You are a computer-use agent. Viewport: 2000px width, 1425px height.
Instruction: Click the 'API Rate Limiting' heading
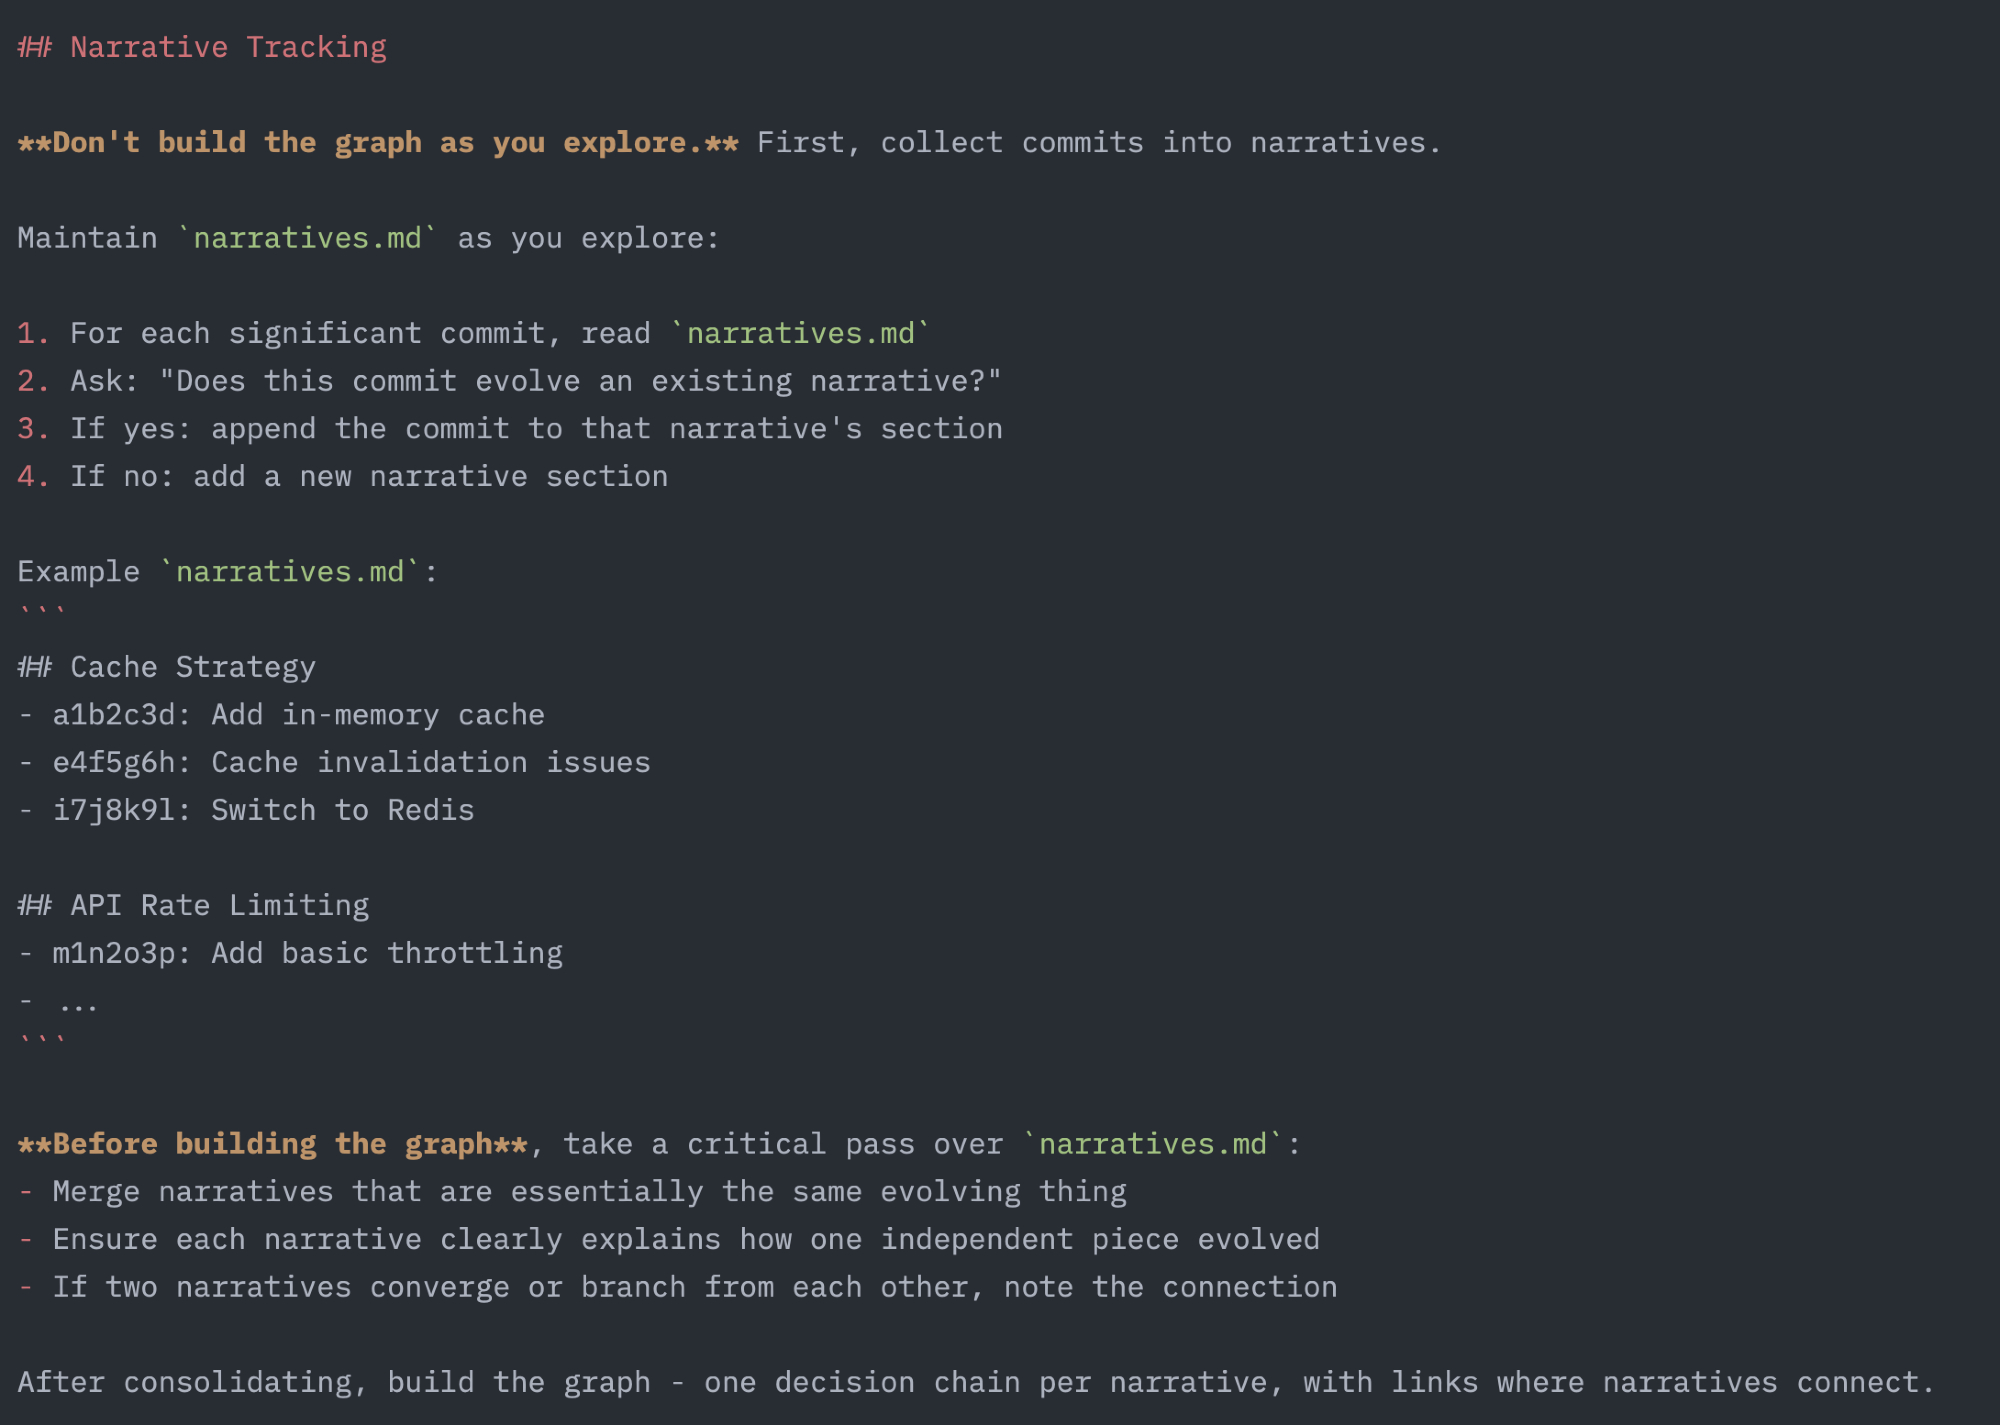[219, 905]
